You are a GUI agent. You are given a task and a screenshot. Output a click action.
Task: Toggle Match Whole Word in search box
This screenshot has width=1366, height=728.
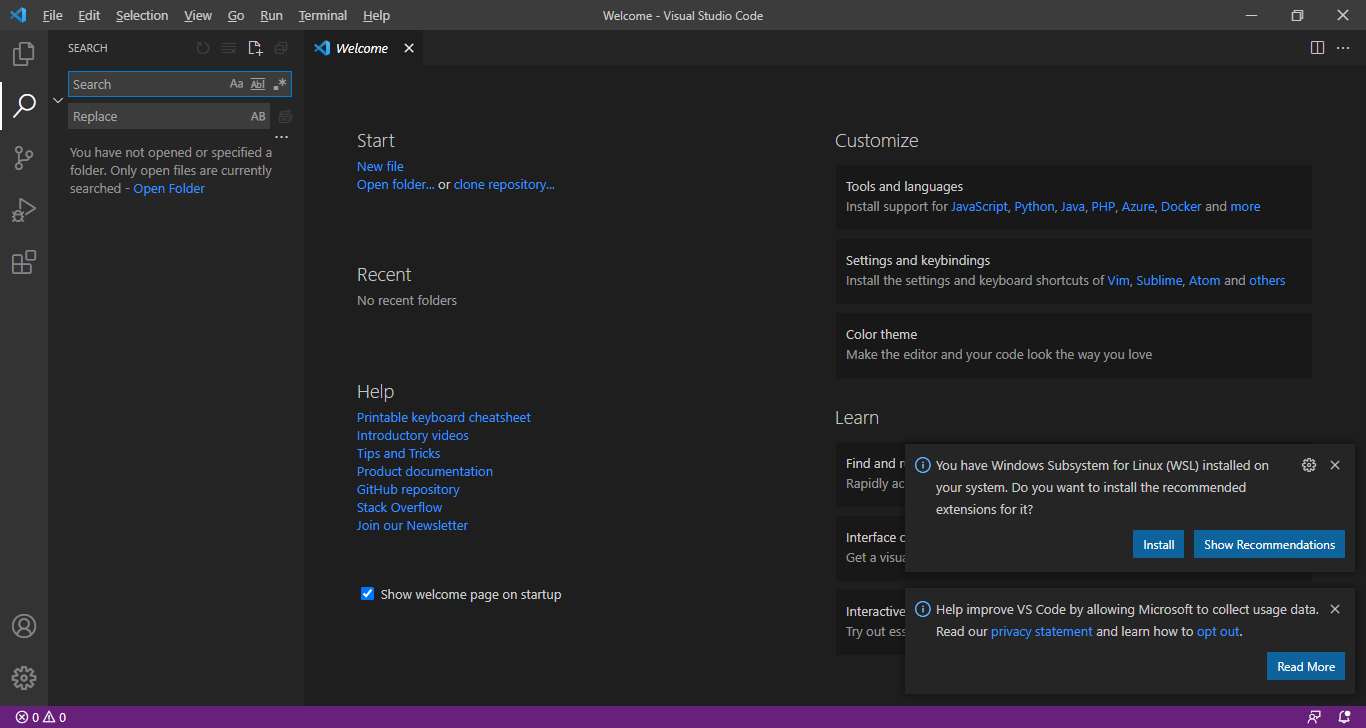coord(258,84)
